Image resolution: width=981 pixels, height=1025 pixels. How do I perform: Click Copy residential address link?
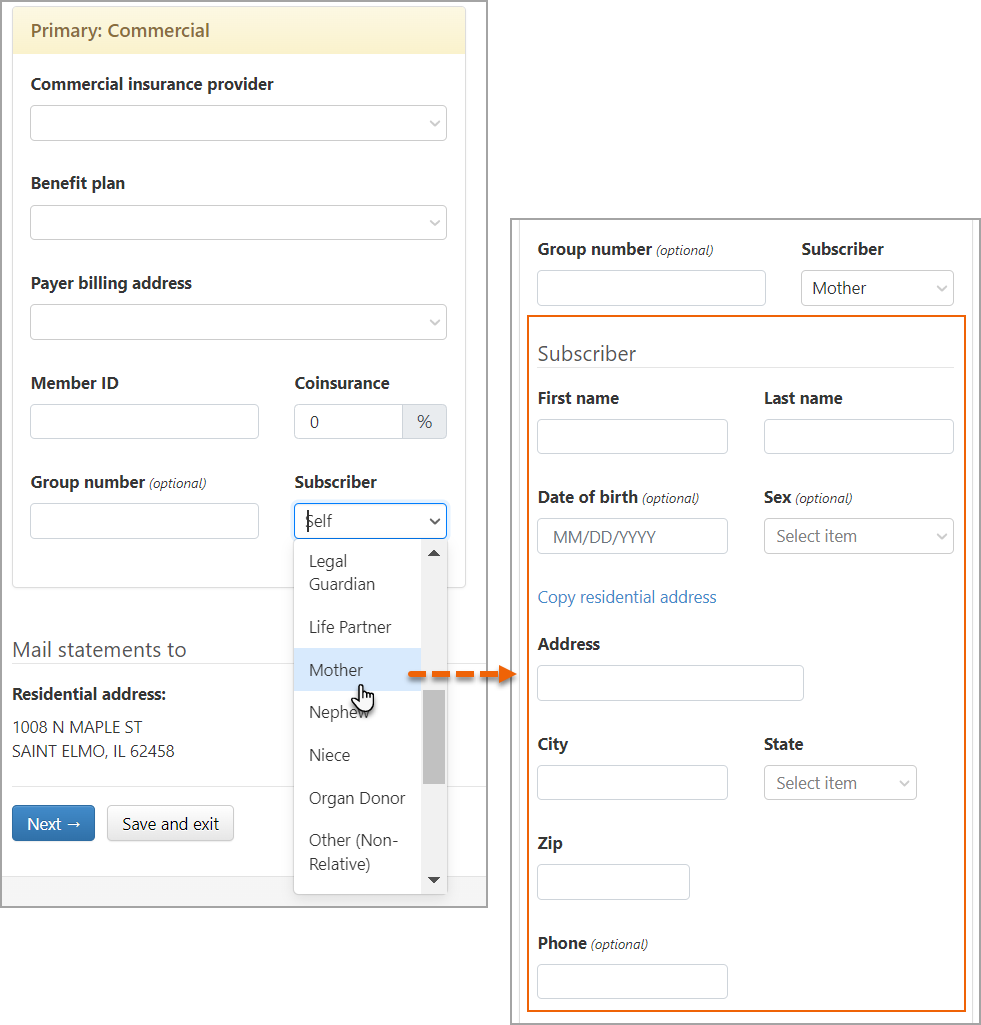(x=627, y=597)
